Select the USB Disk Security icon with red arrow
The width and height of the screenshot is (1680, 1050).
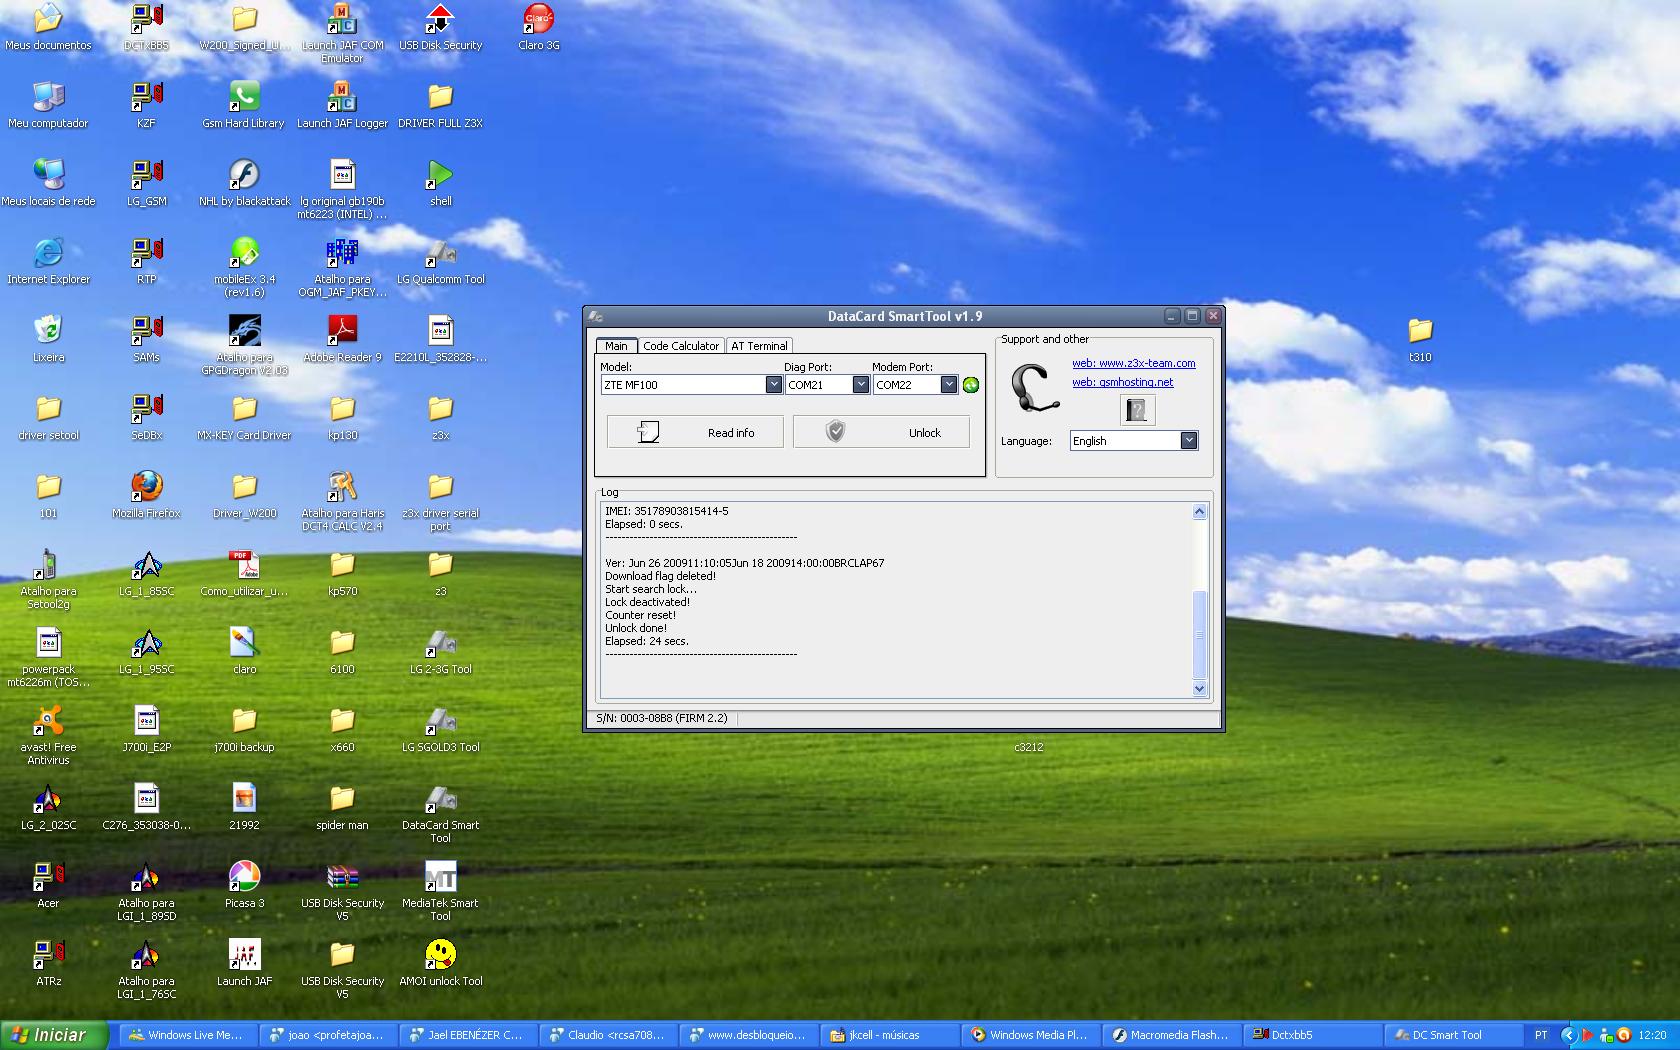click(x=440, y=28)
